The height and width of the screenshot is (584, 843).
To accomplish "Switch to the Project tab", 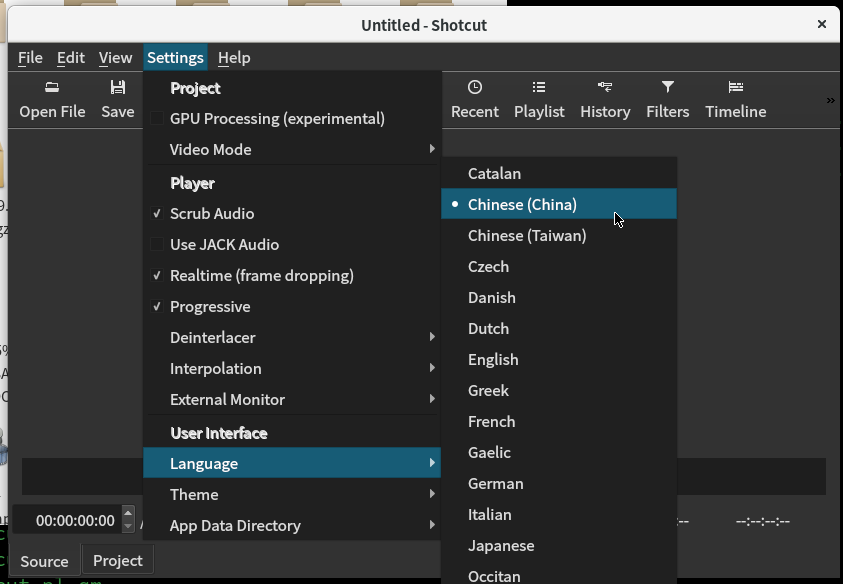I will tap(117, 560).
